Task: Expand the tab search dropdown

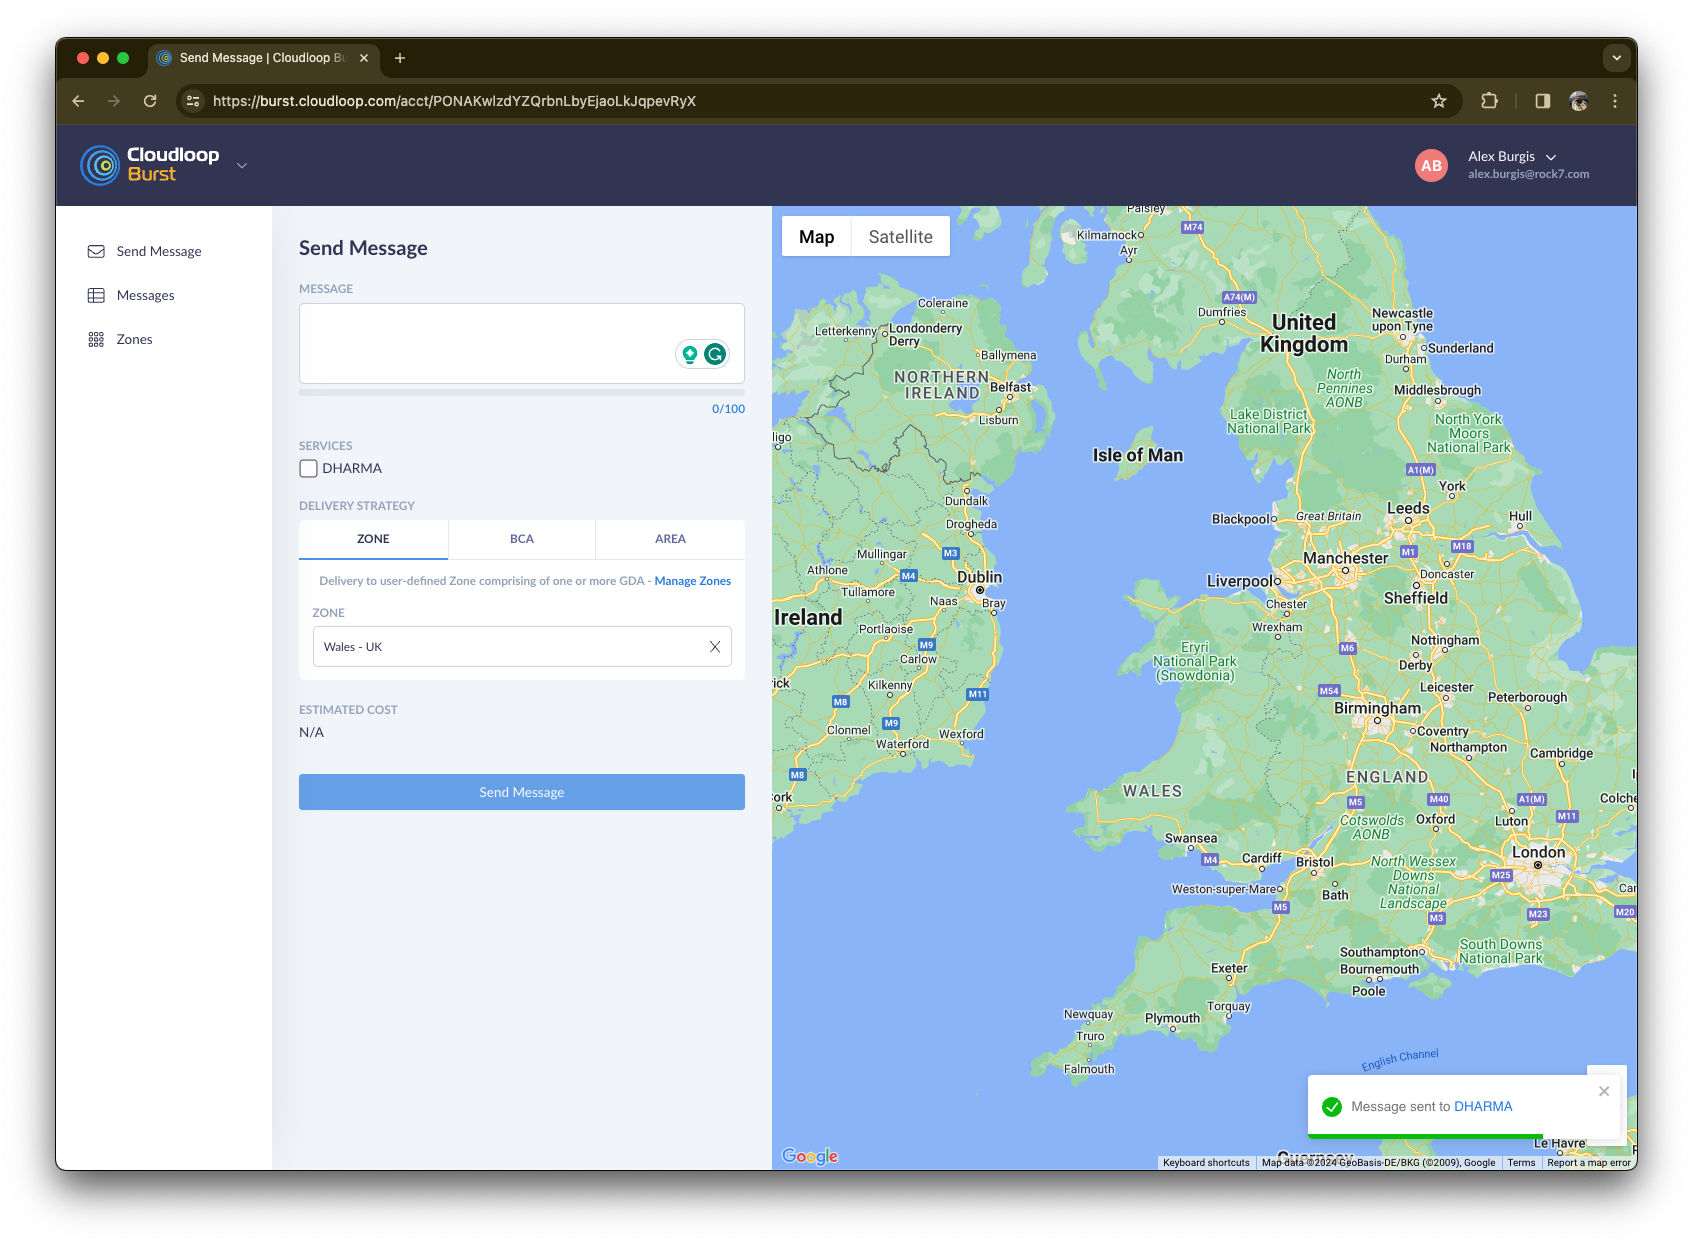Action: point(1616,58)
